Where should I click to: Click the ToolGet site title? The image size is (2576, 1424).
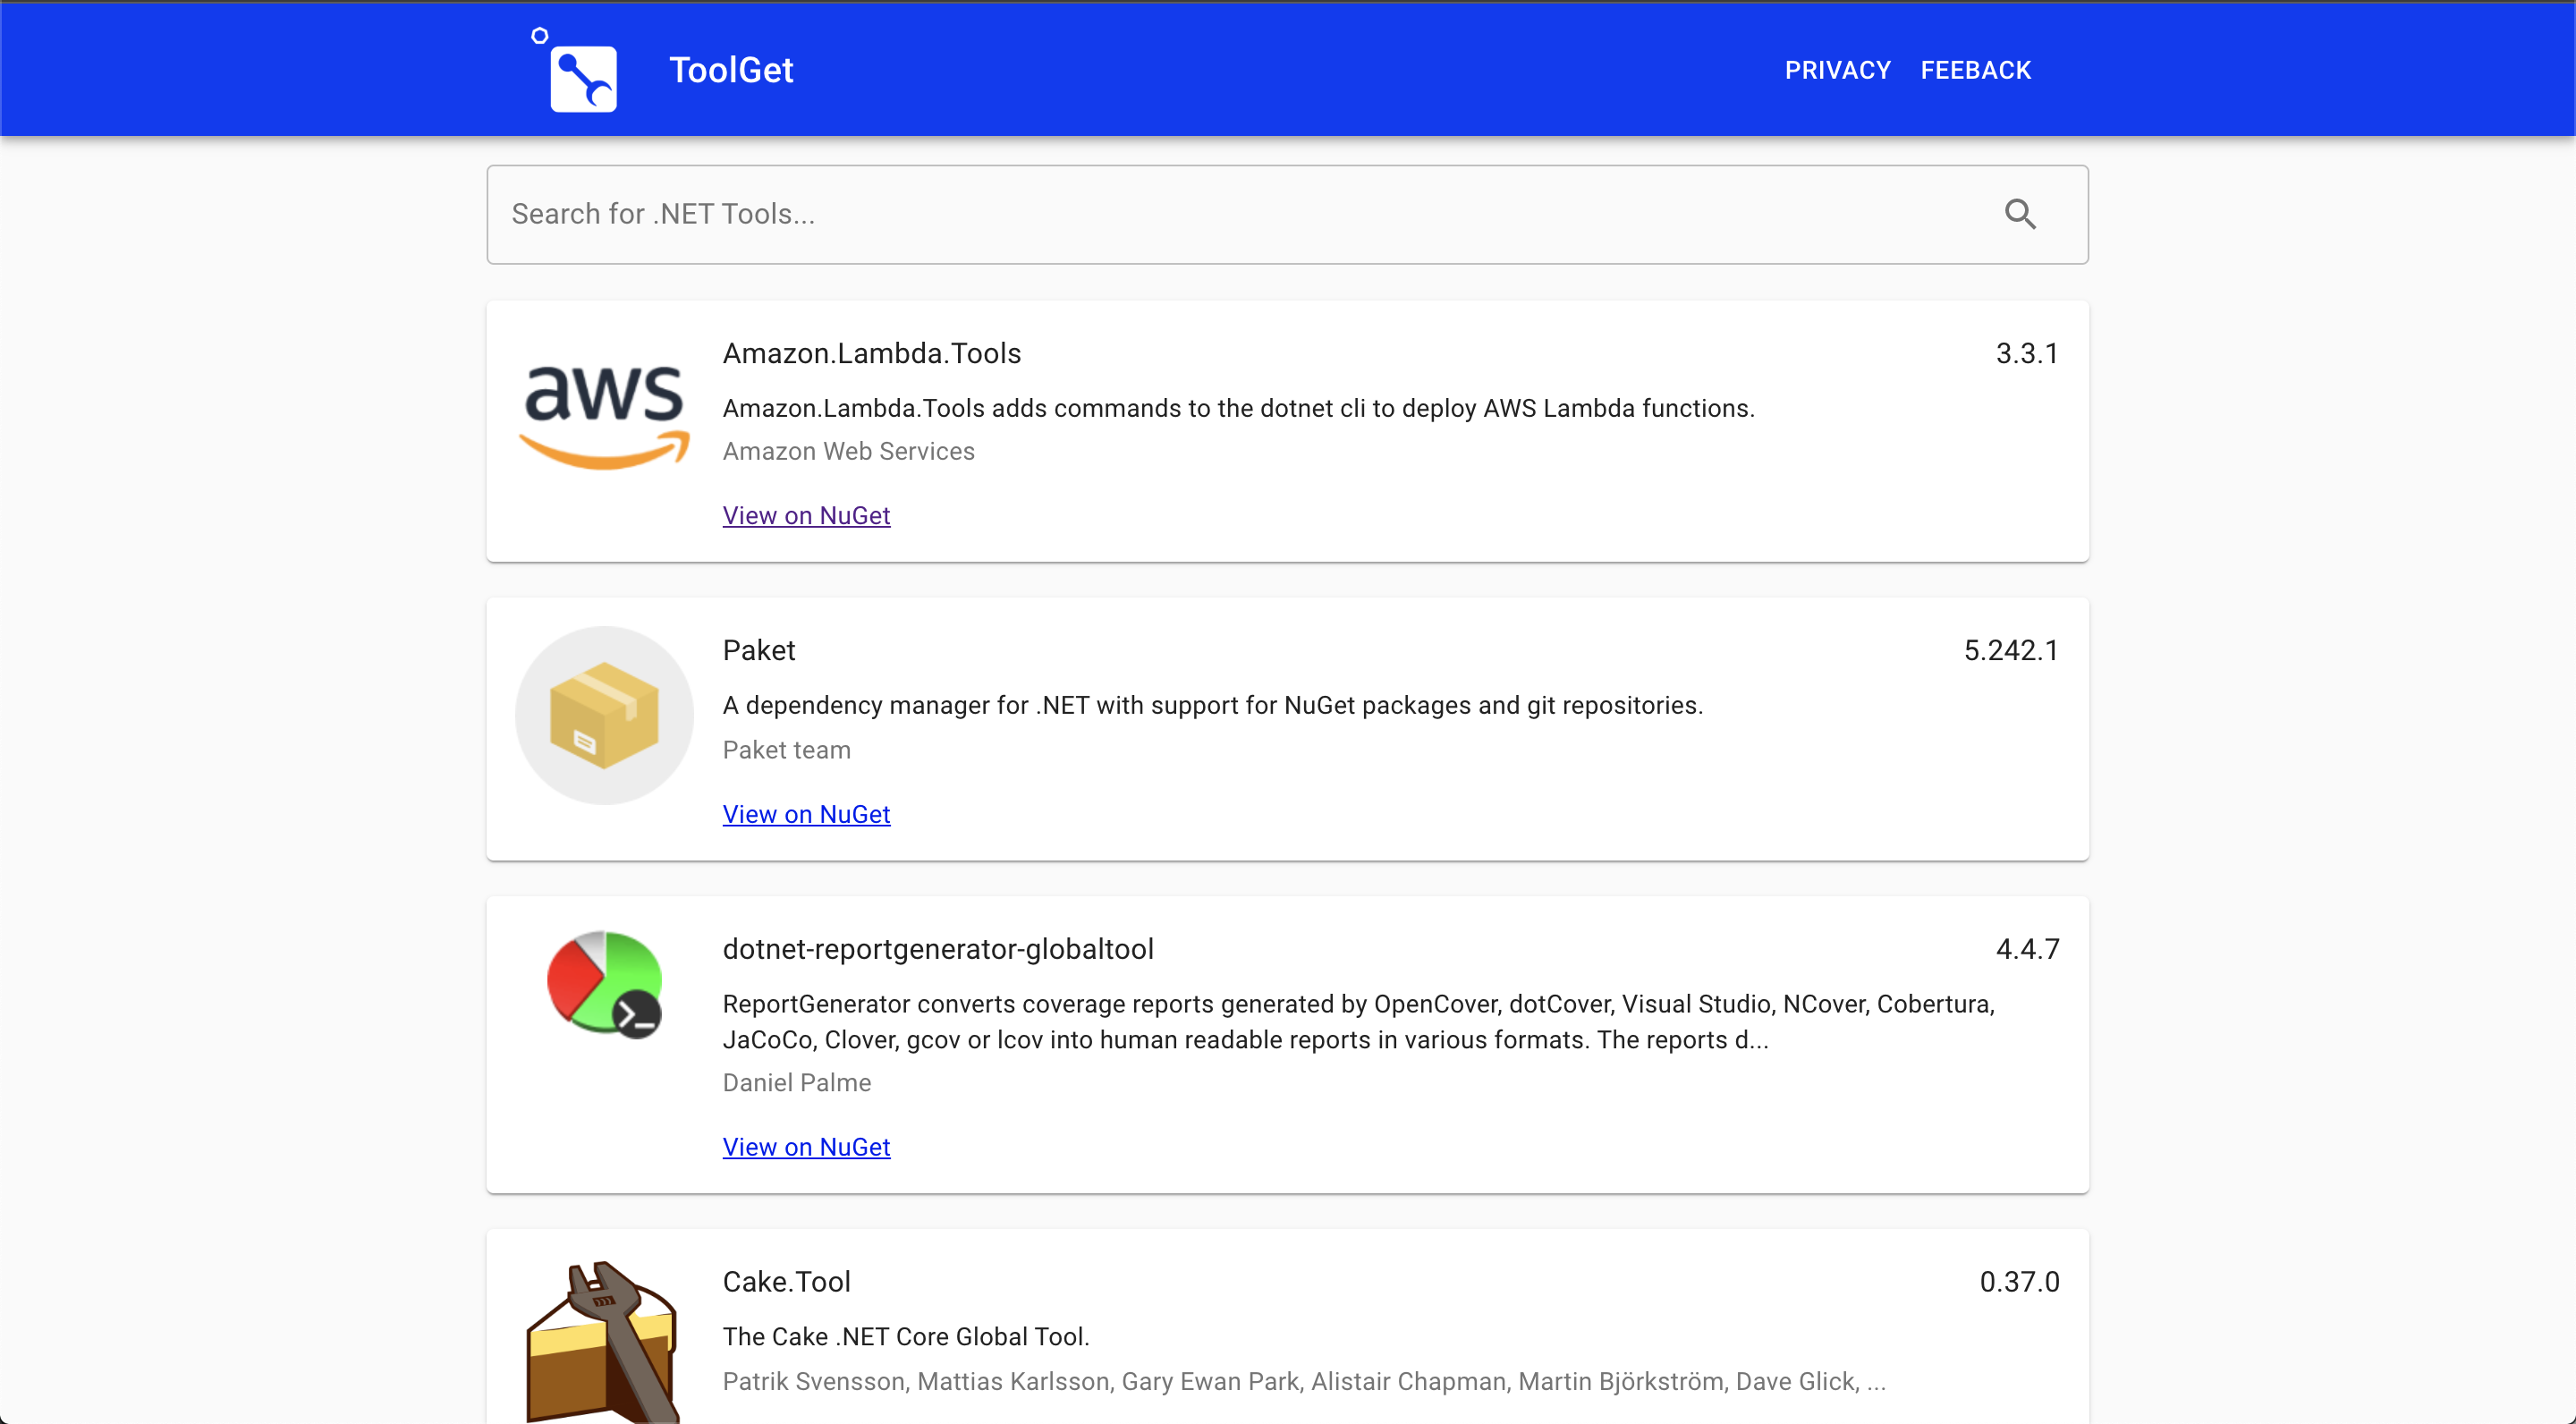[731, 70]
